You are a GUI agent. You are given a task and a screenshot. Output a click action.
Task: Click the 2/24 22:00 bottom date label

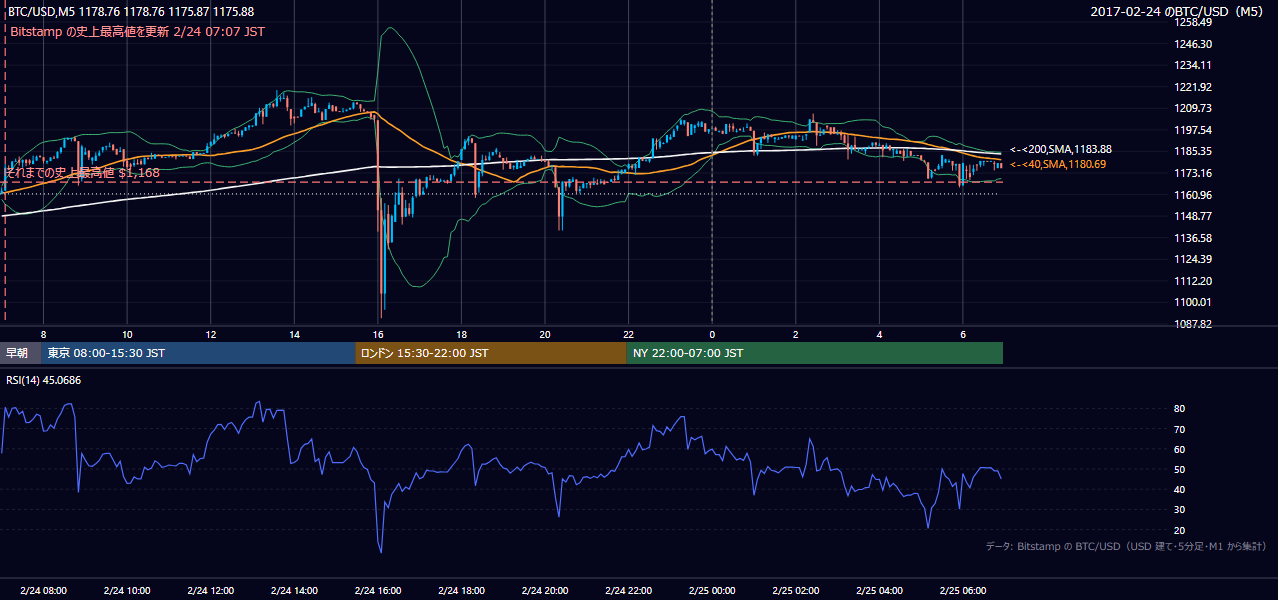tap(628, 590)
